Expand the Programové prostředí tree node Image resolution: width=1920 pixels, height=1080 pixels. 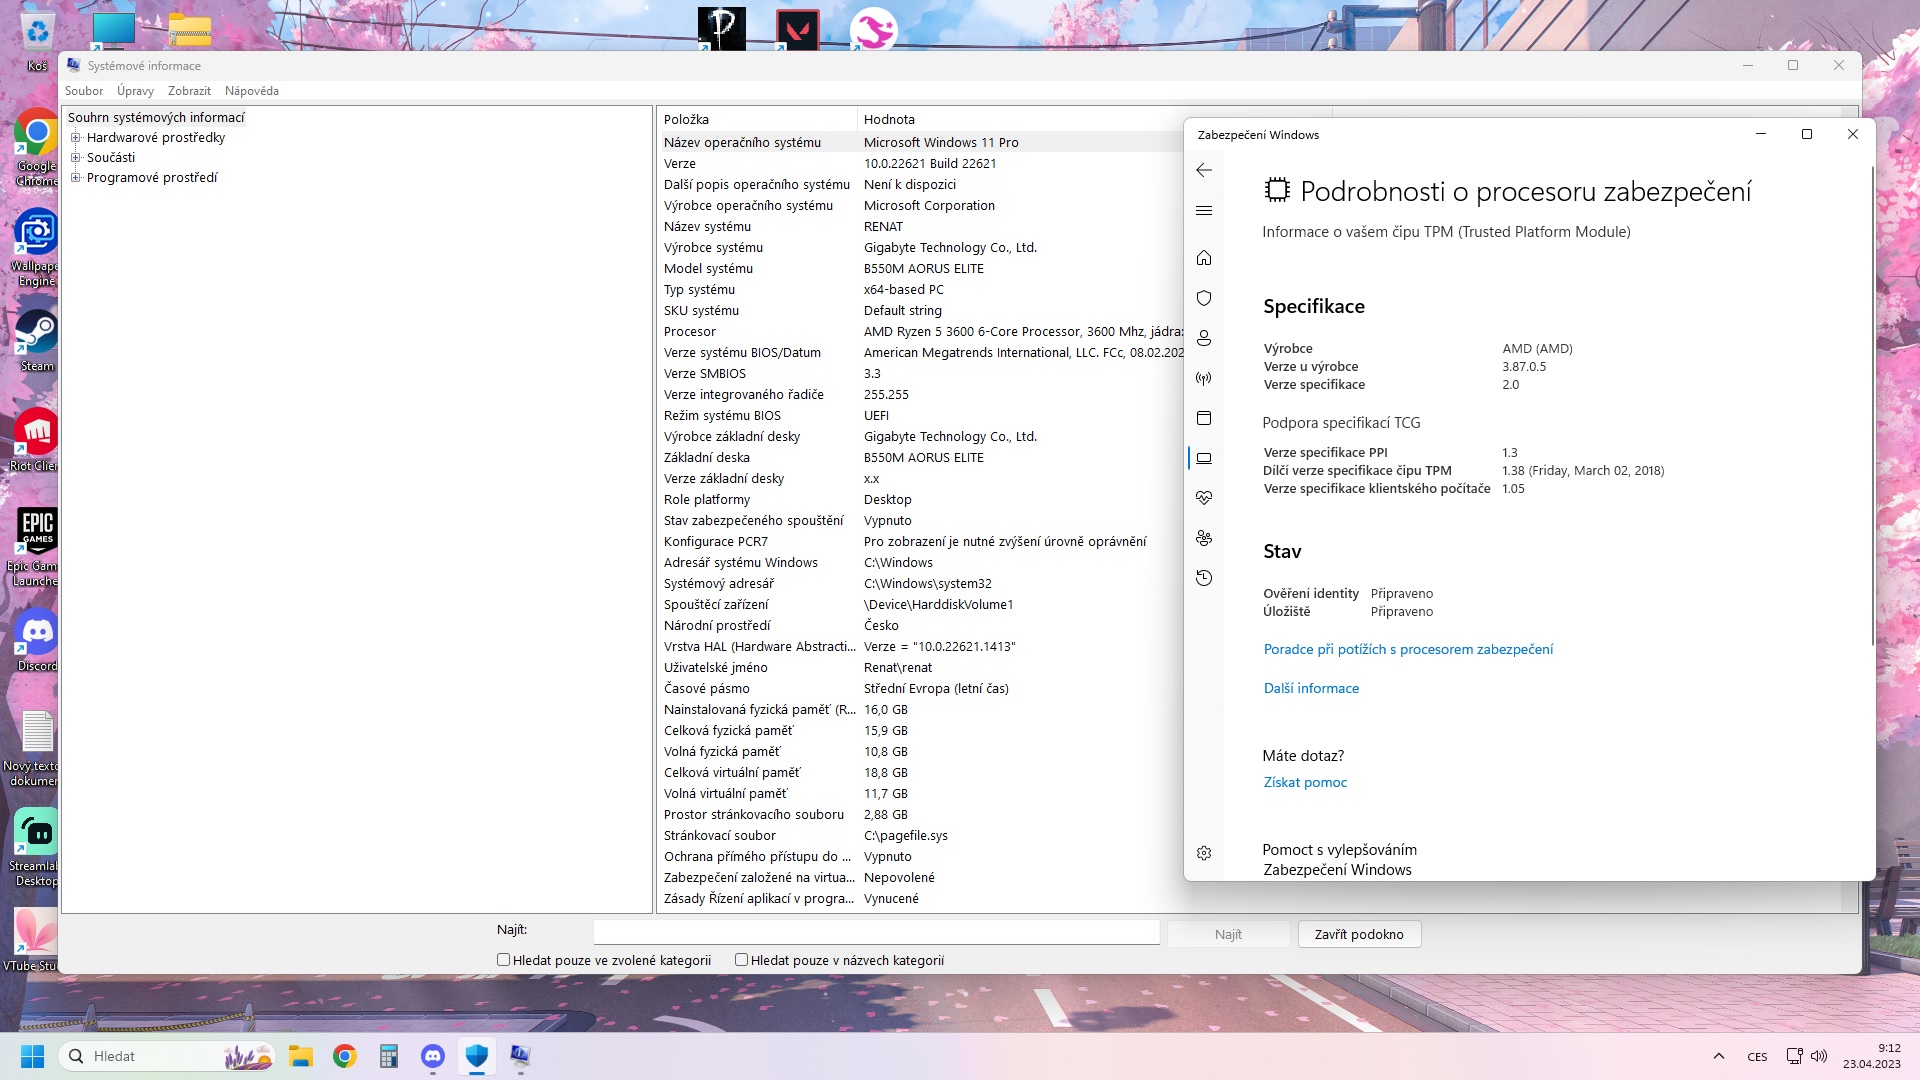click(76, 178)
